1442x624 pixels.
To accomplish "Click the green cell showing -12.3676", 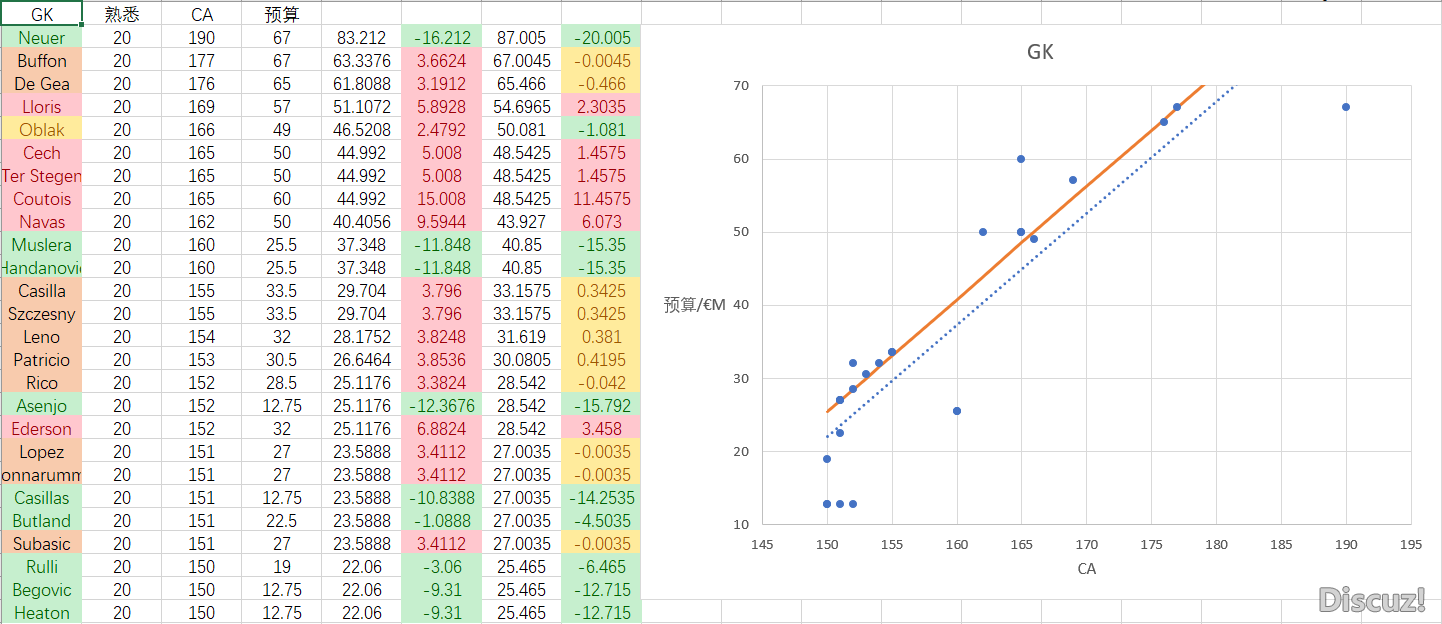I will coord(442,406).
